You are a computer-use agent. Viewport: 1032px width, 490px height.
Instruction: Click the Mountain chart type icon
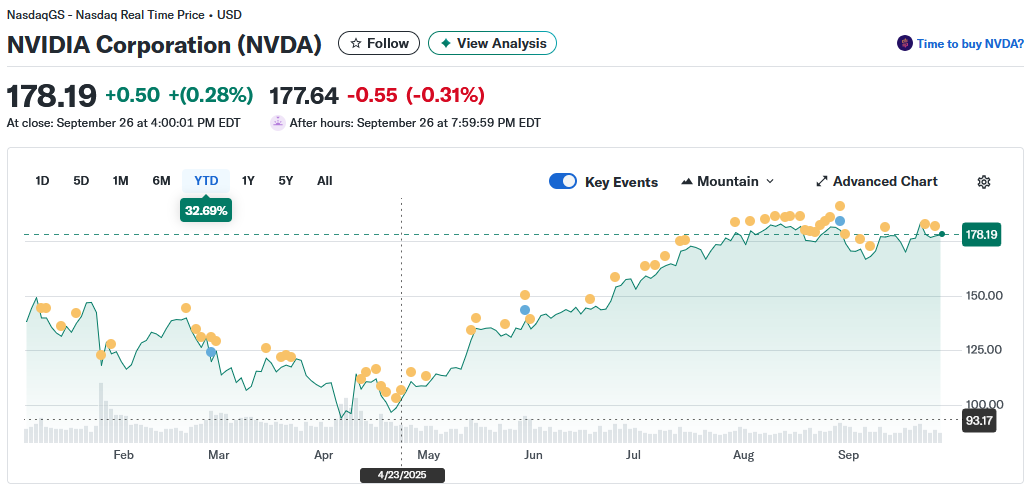pos(687,181)
